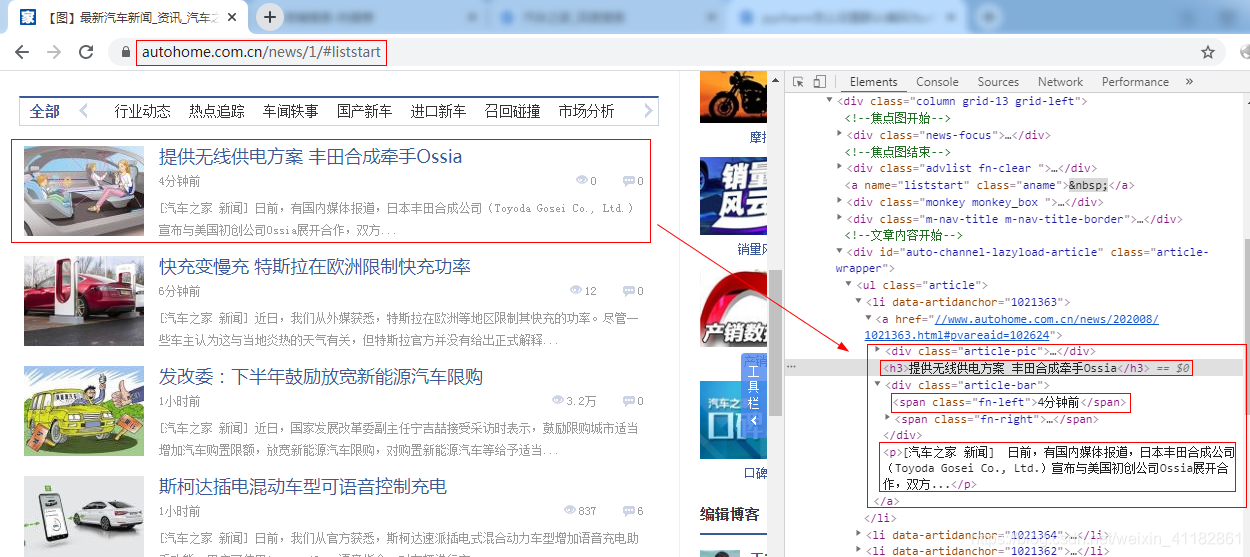Select the Elements tab
Image resolution: width=1250 pixels, height=557 pixels.
click(x=873, y=82)
